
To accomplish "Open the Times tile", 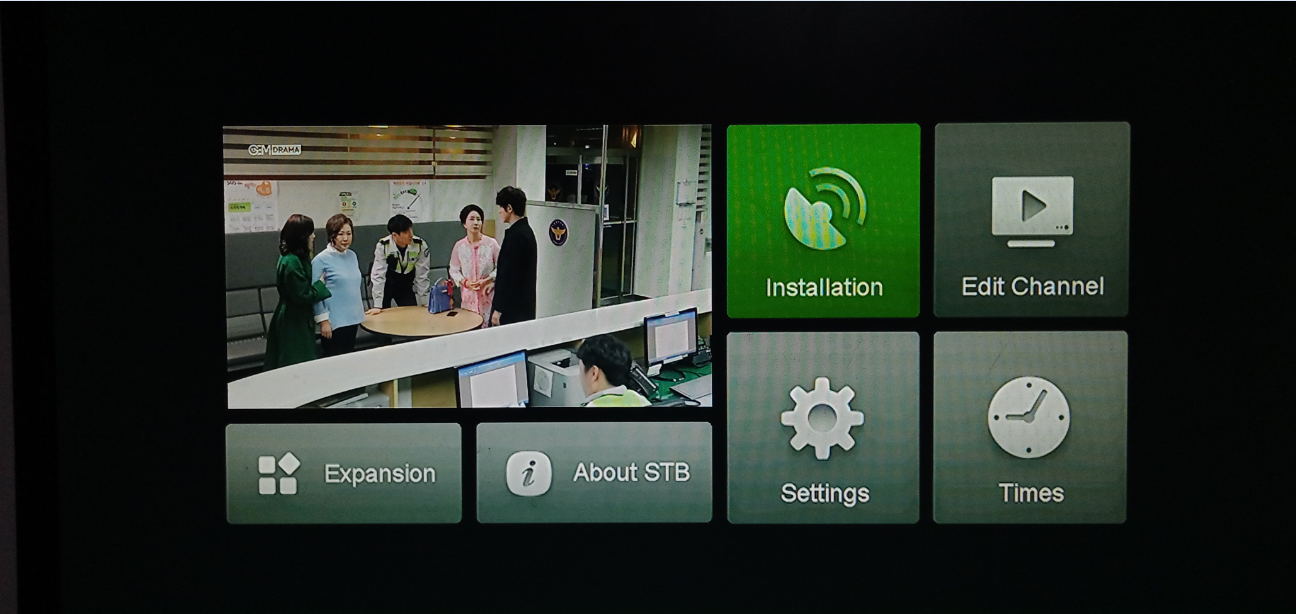I will (1031, 428).
